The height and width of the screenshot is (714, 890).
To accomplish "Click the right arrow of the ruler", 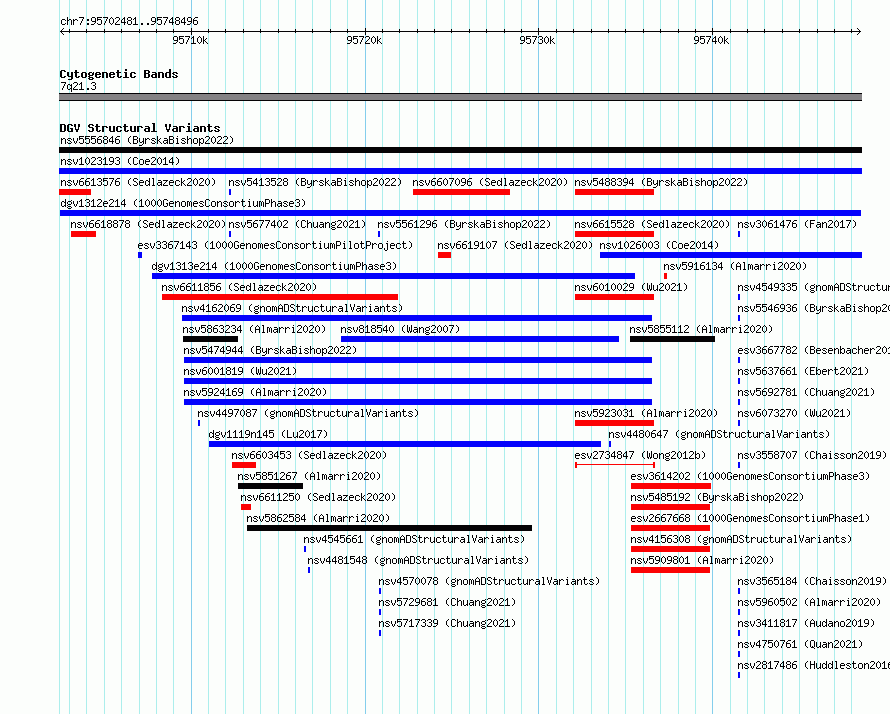I will [858, 31].
